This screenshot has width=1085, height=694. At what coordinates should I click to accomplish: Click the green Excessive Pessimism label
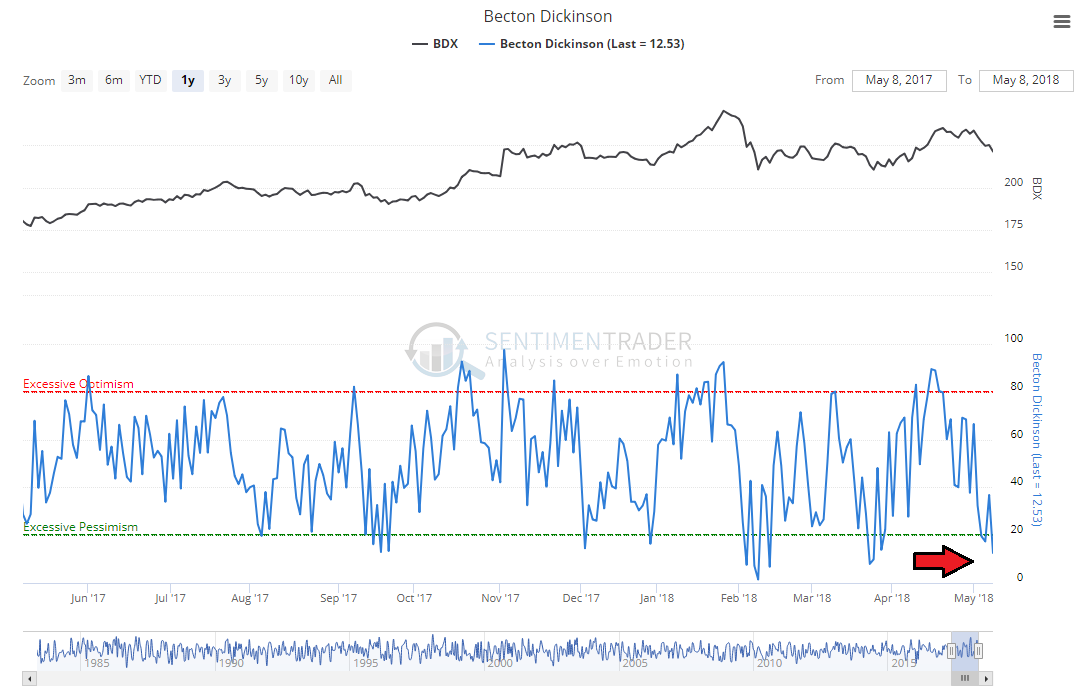[x=80, y=527]
